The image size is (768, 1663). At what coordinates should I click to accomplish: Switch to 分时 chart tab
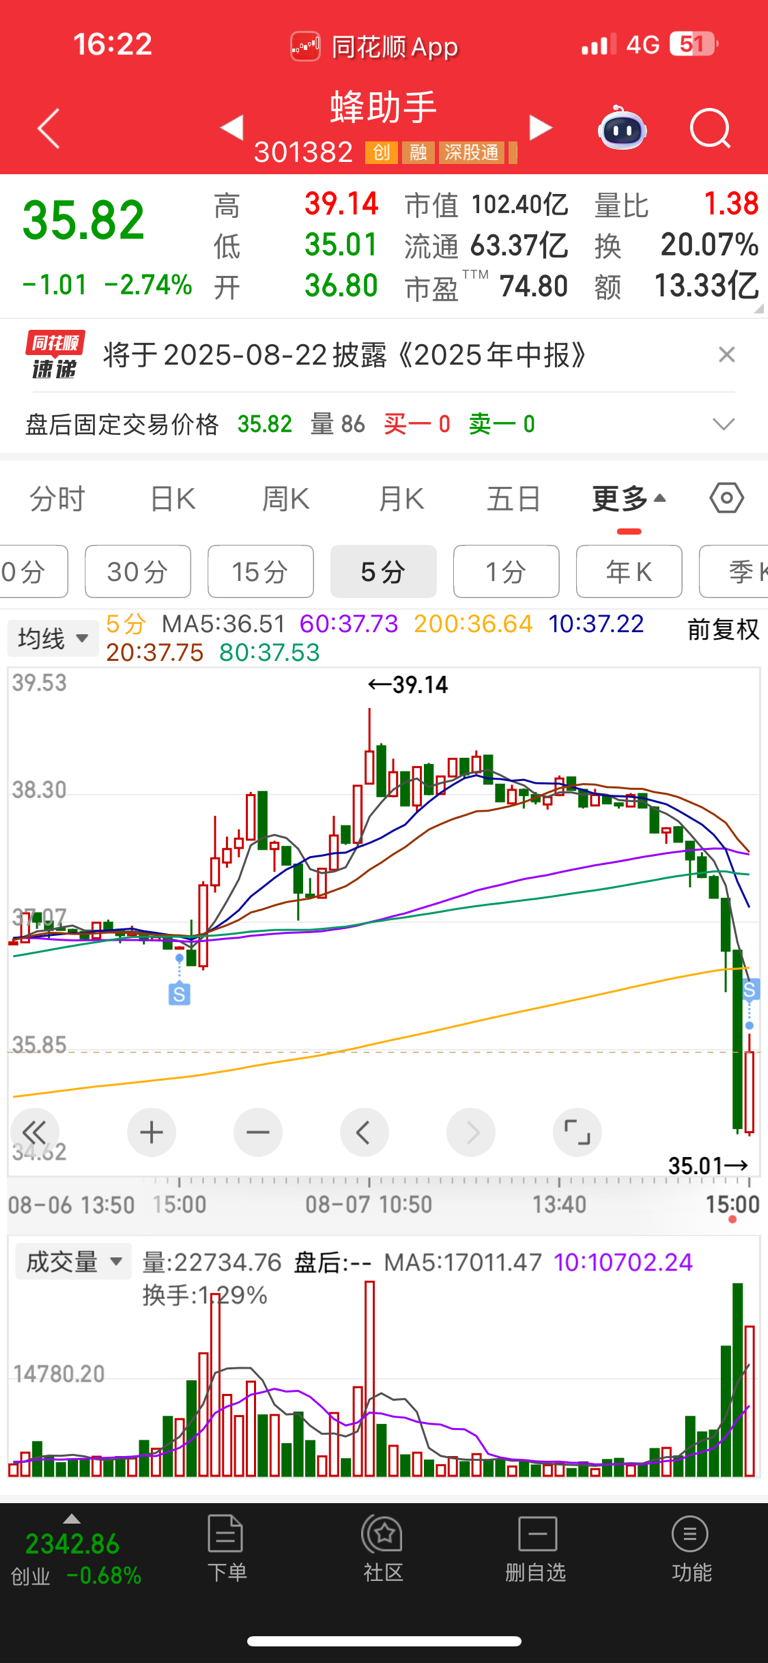(58, 499)
